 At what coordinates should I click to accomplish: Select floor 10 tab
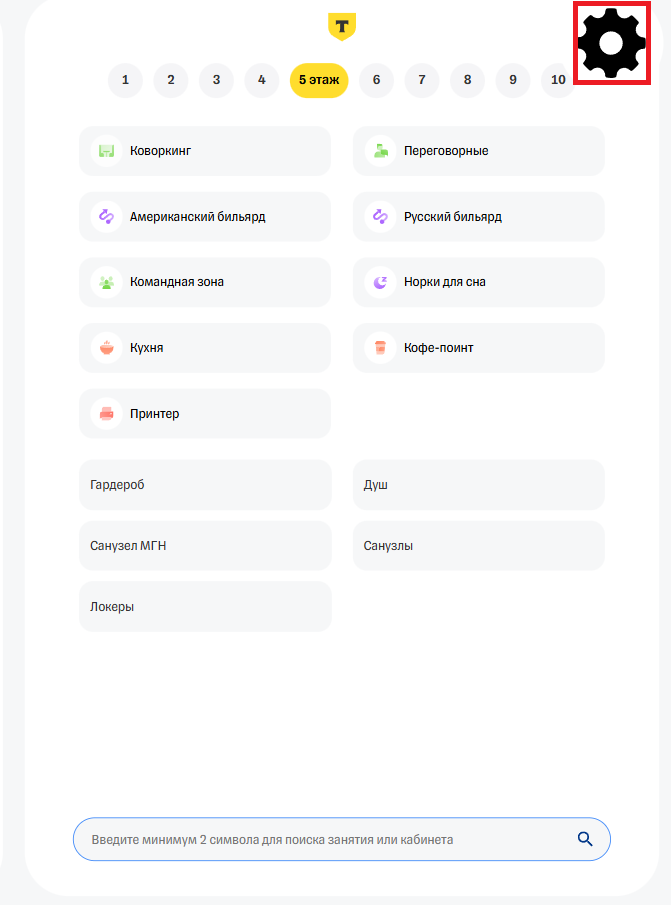pyautogui.click(x=558, y=80)
